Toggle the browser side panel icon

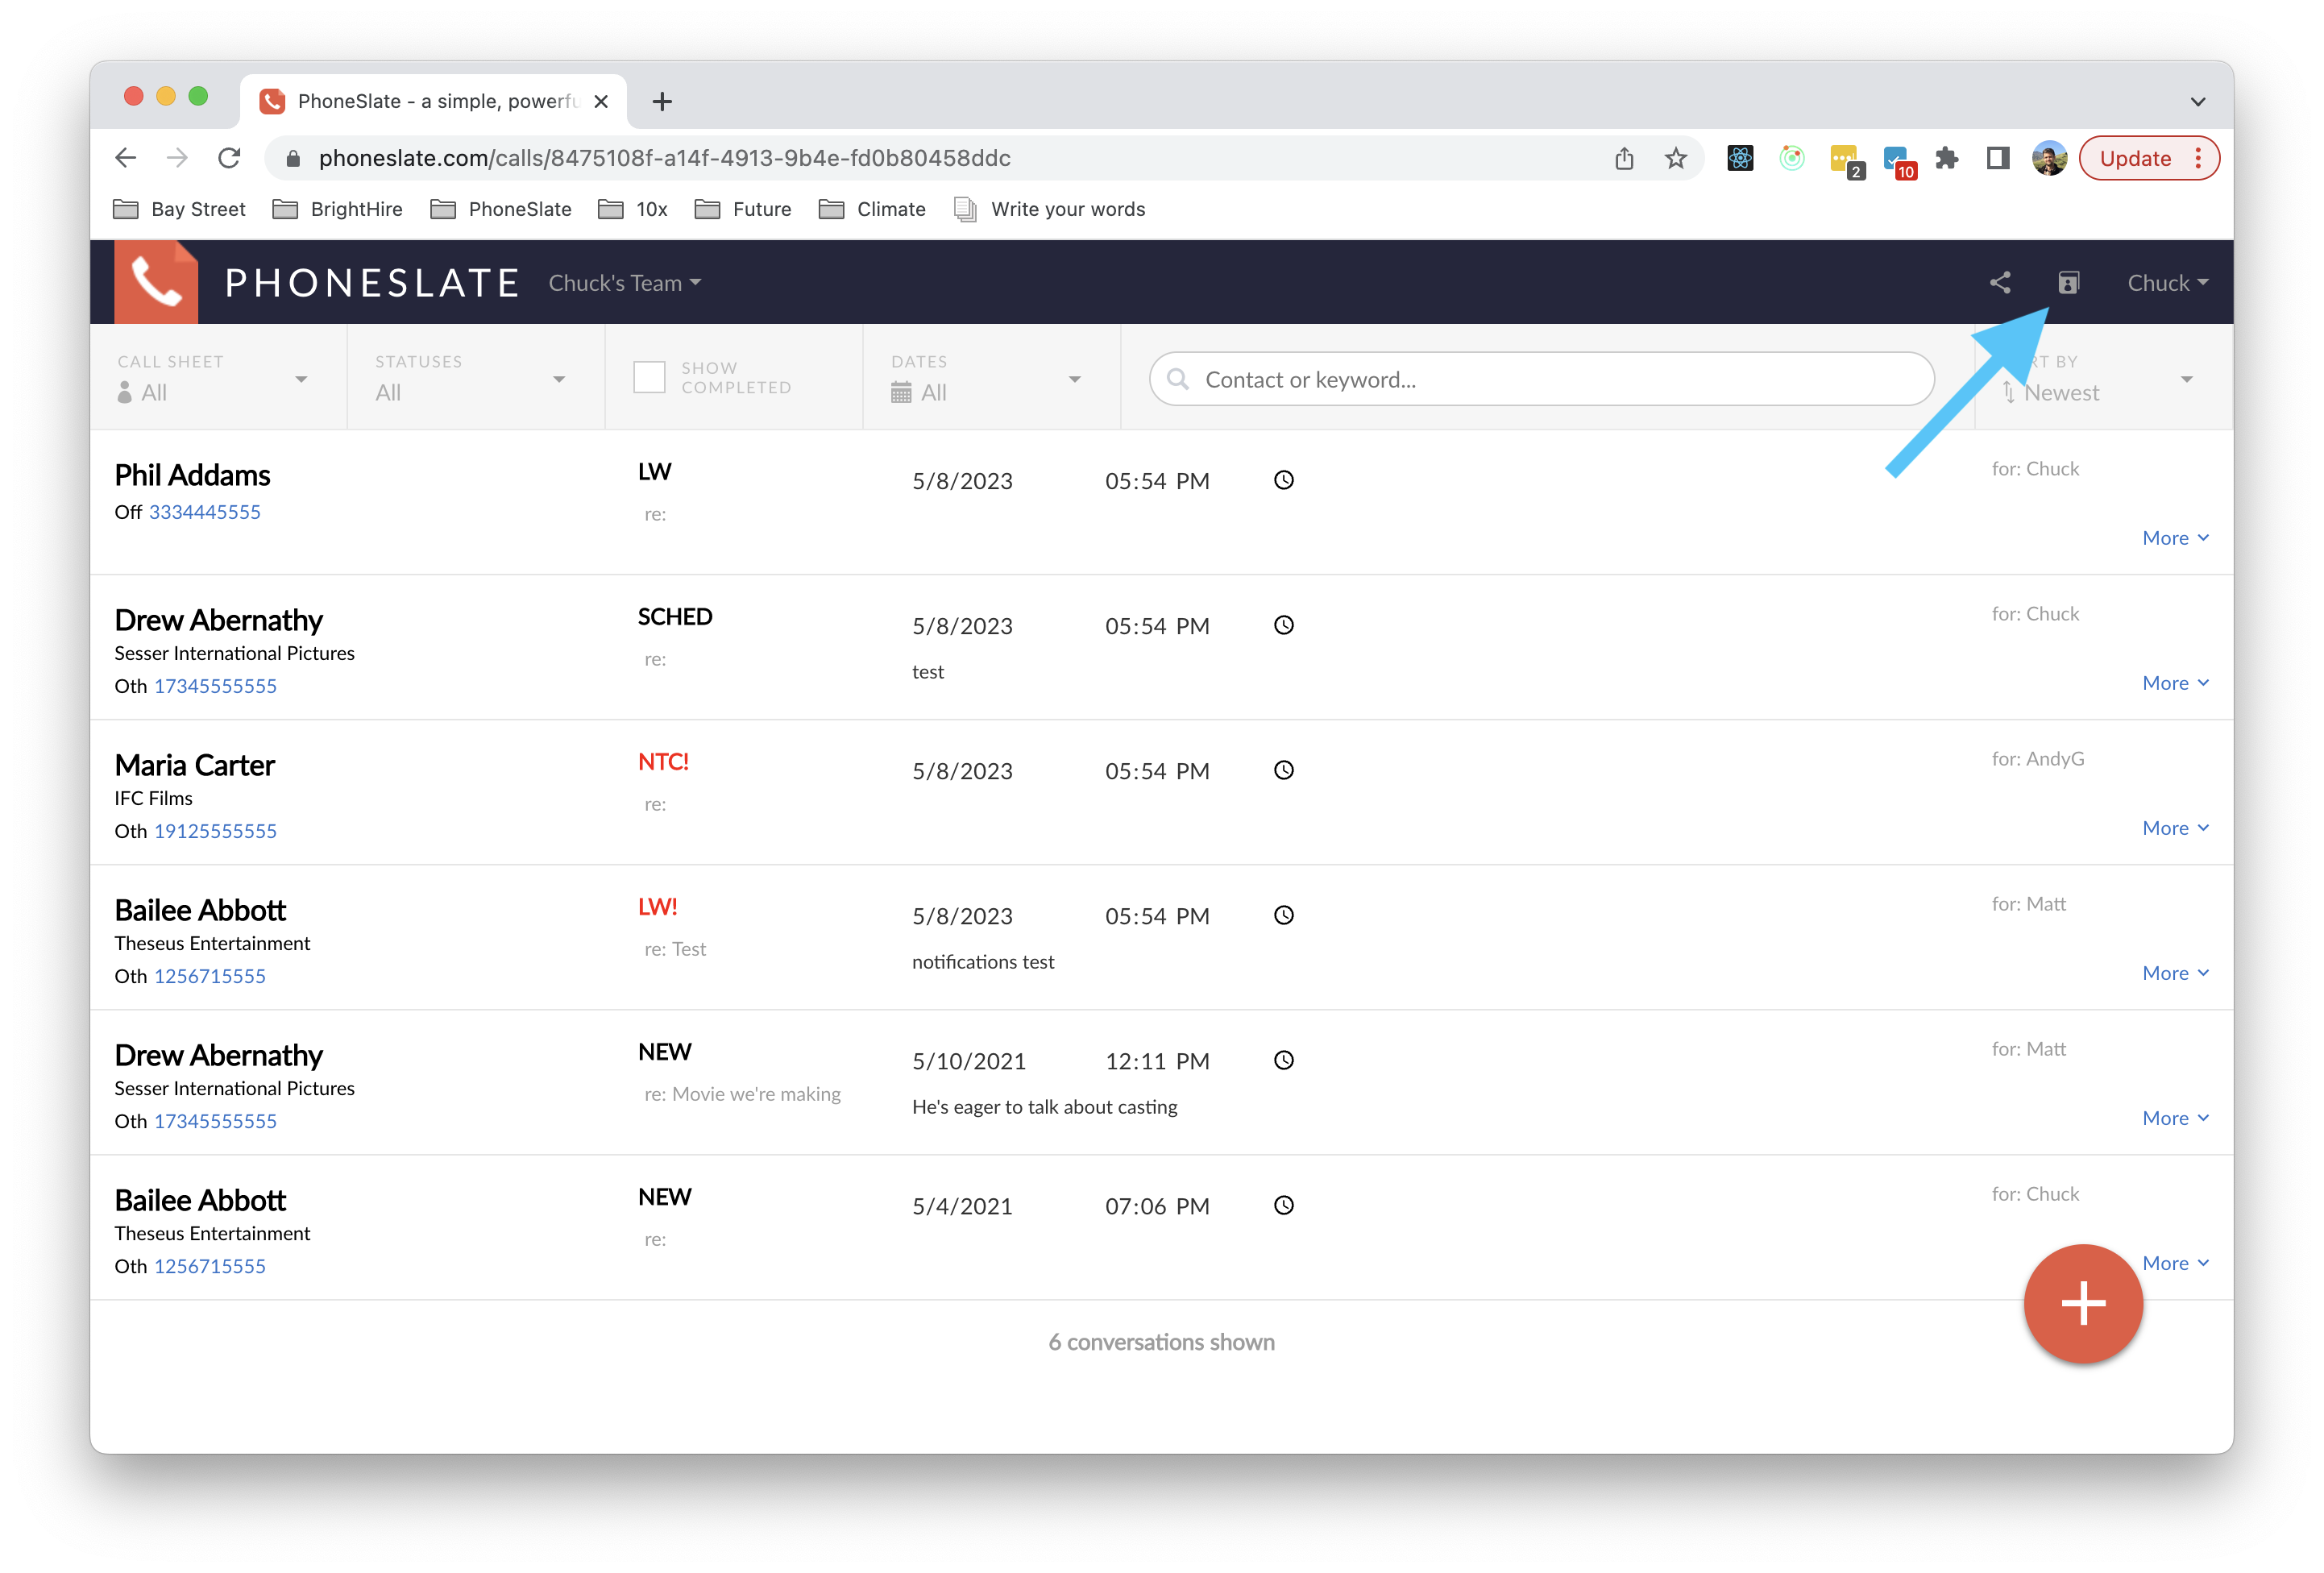coord(1998,158)
